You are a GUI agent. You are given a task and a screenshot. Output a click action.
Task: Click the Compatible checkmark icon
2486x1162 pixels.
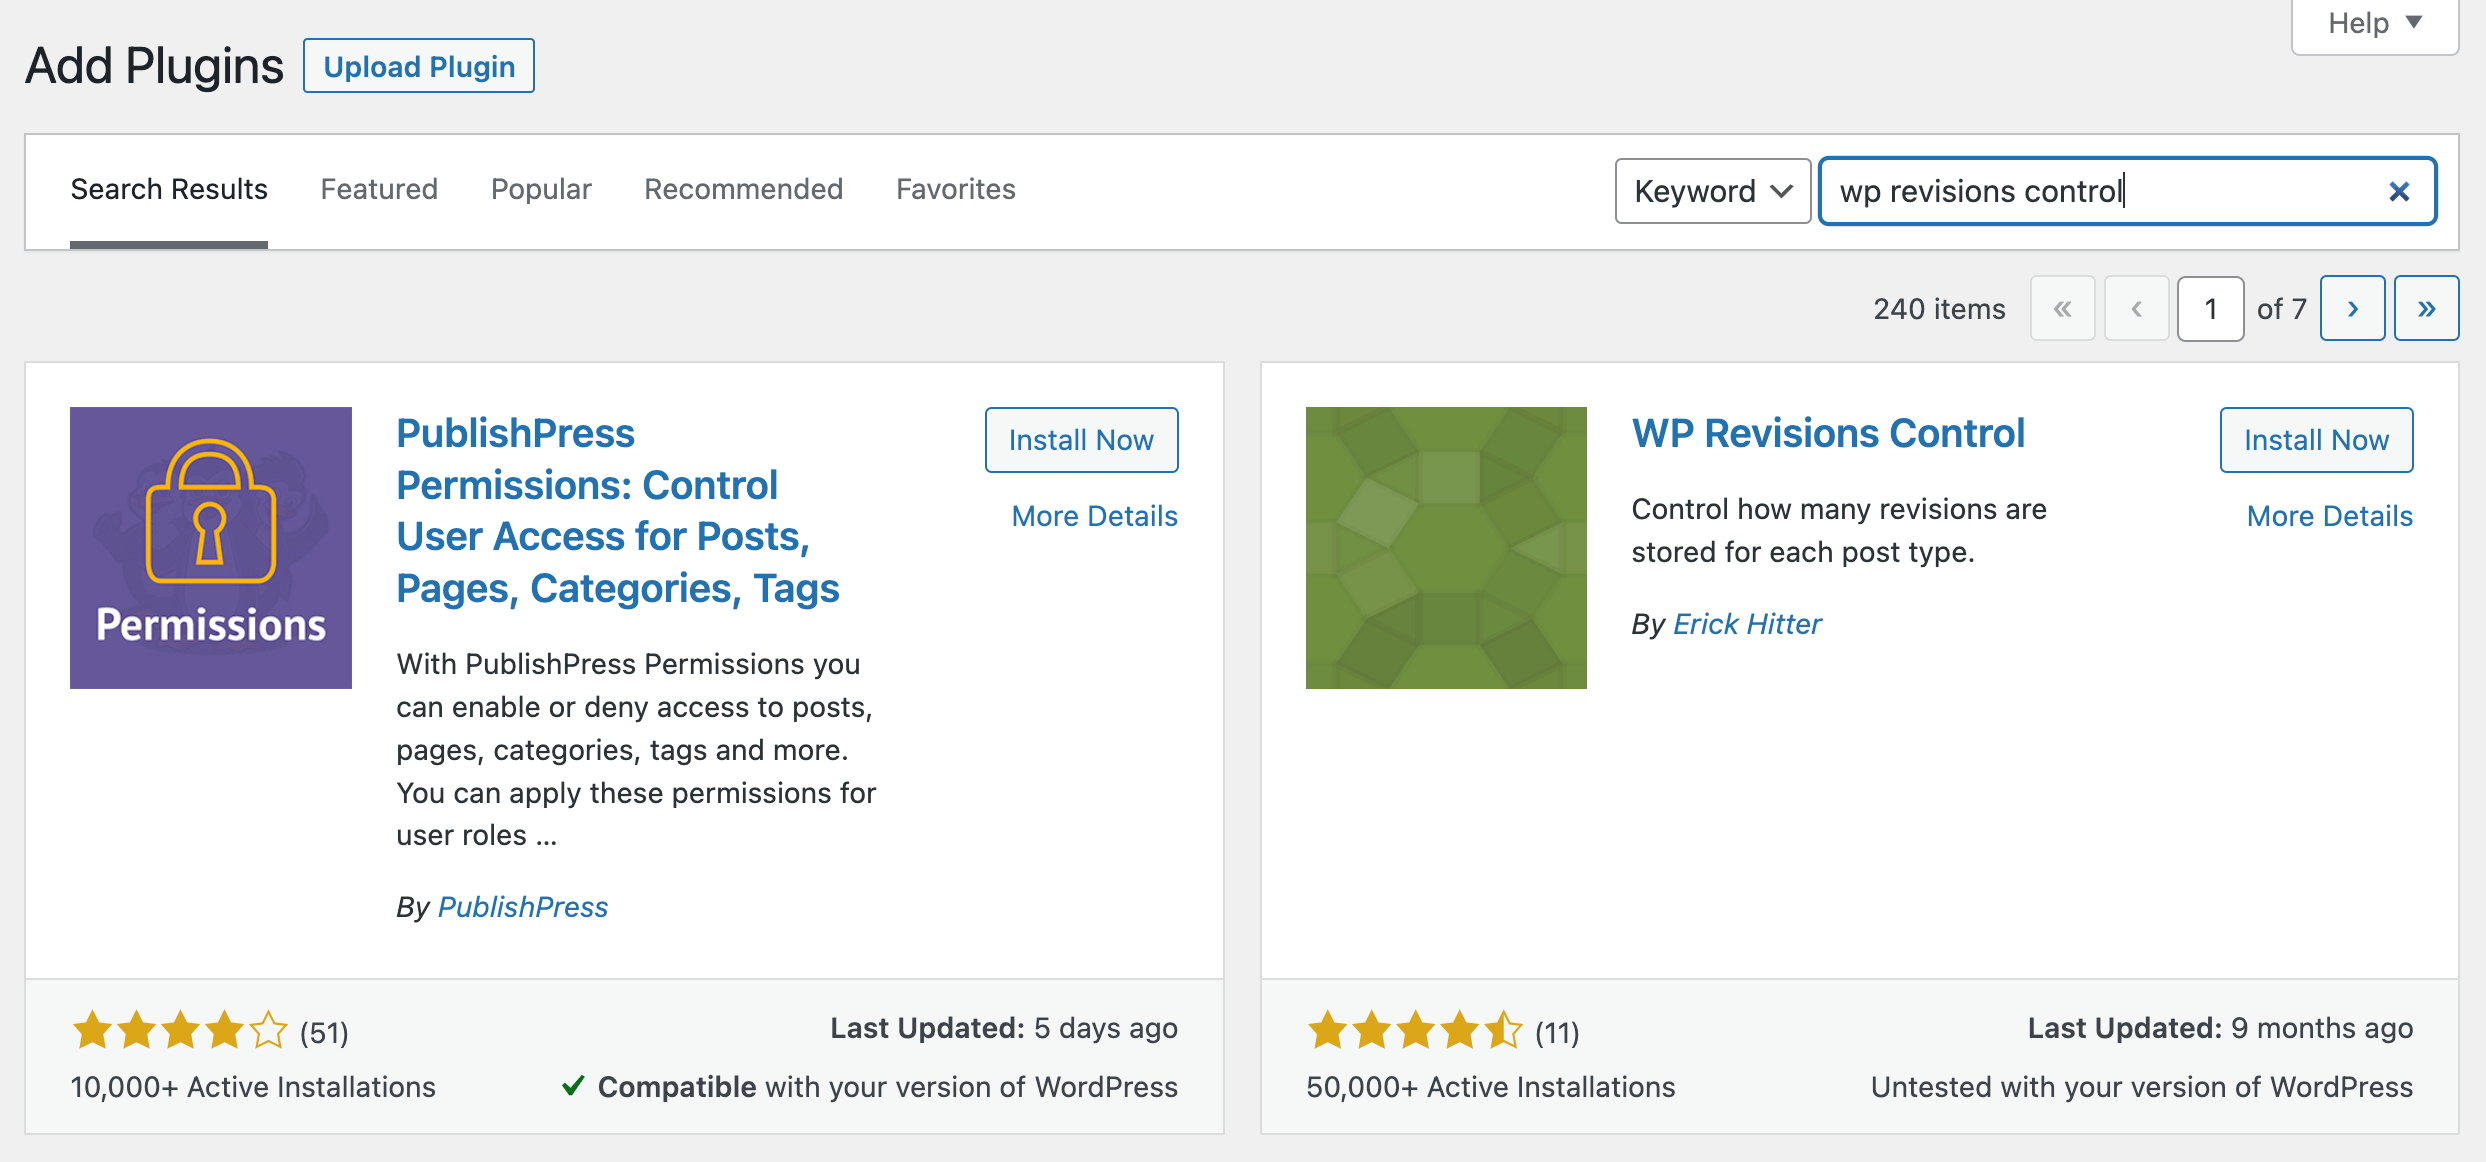point(574,1087)
